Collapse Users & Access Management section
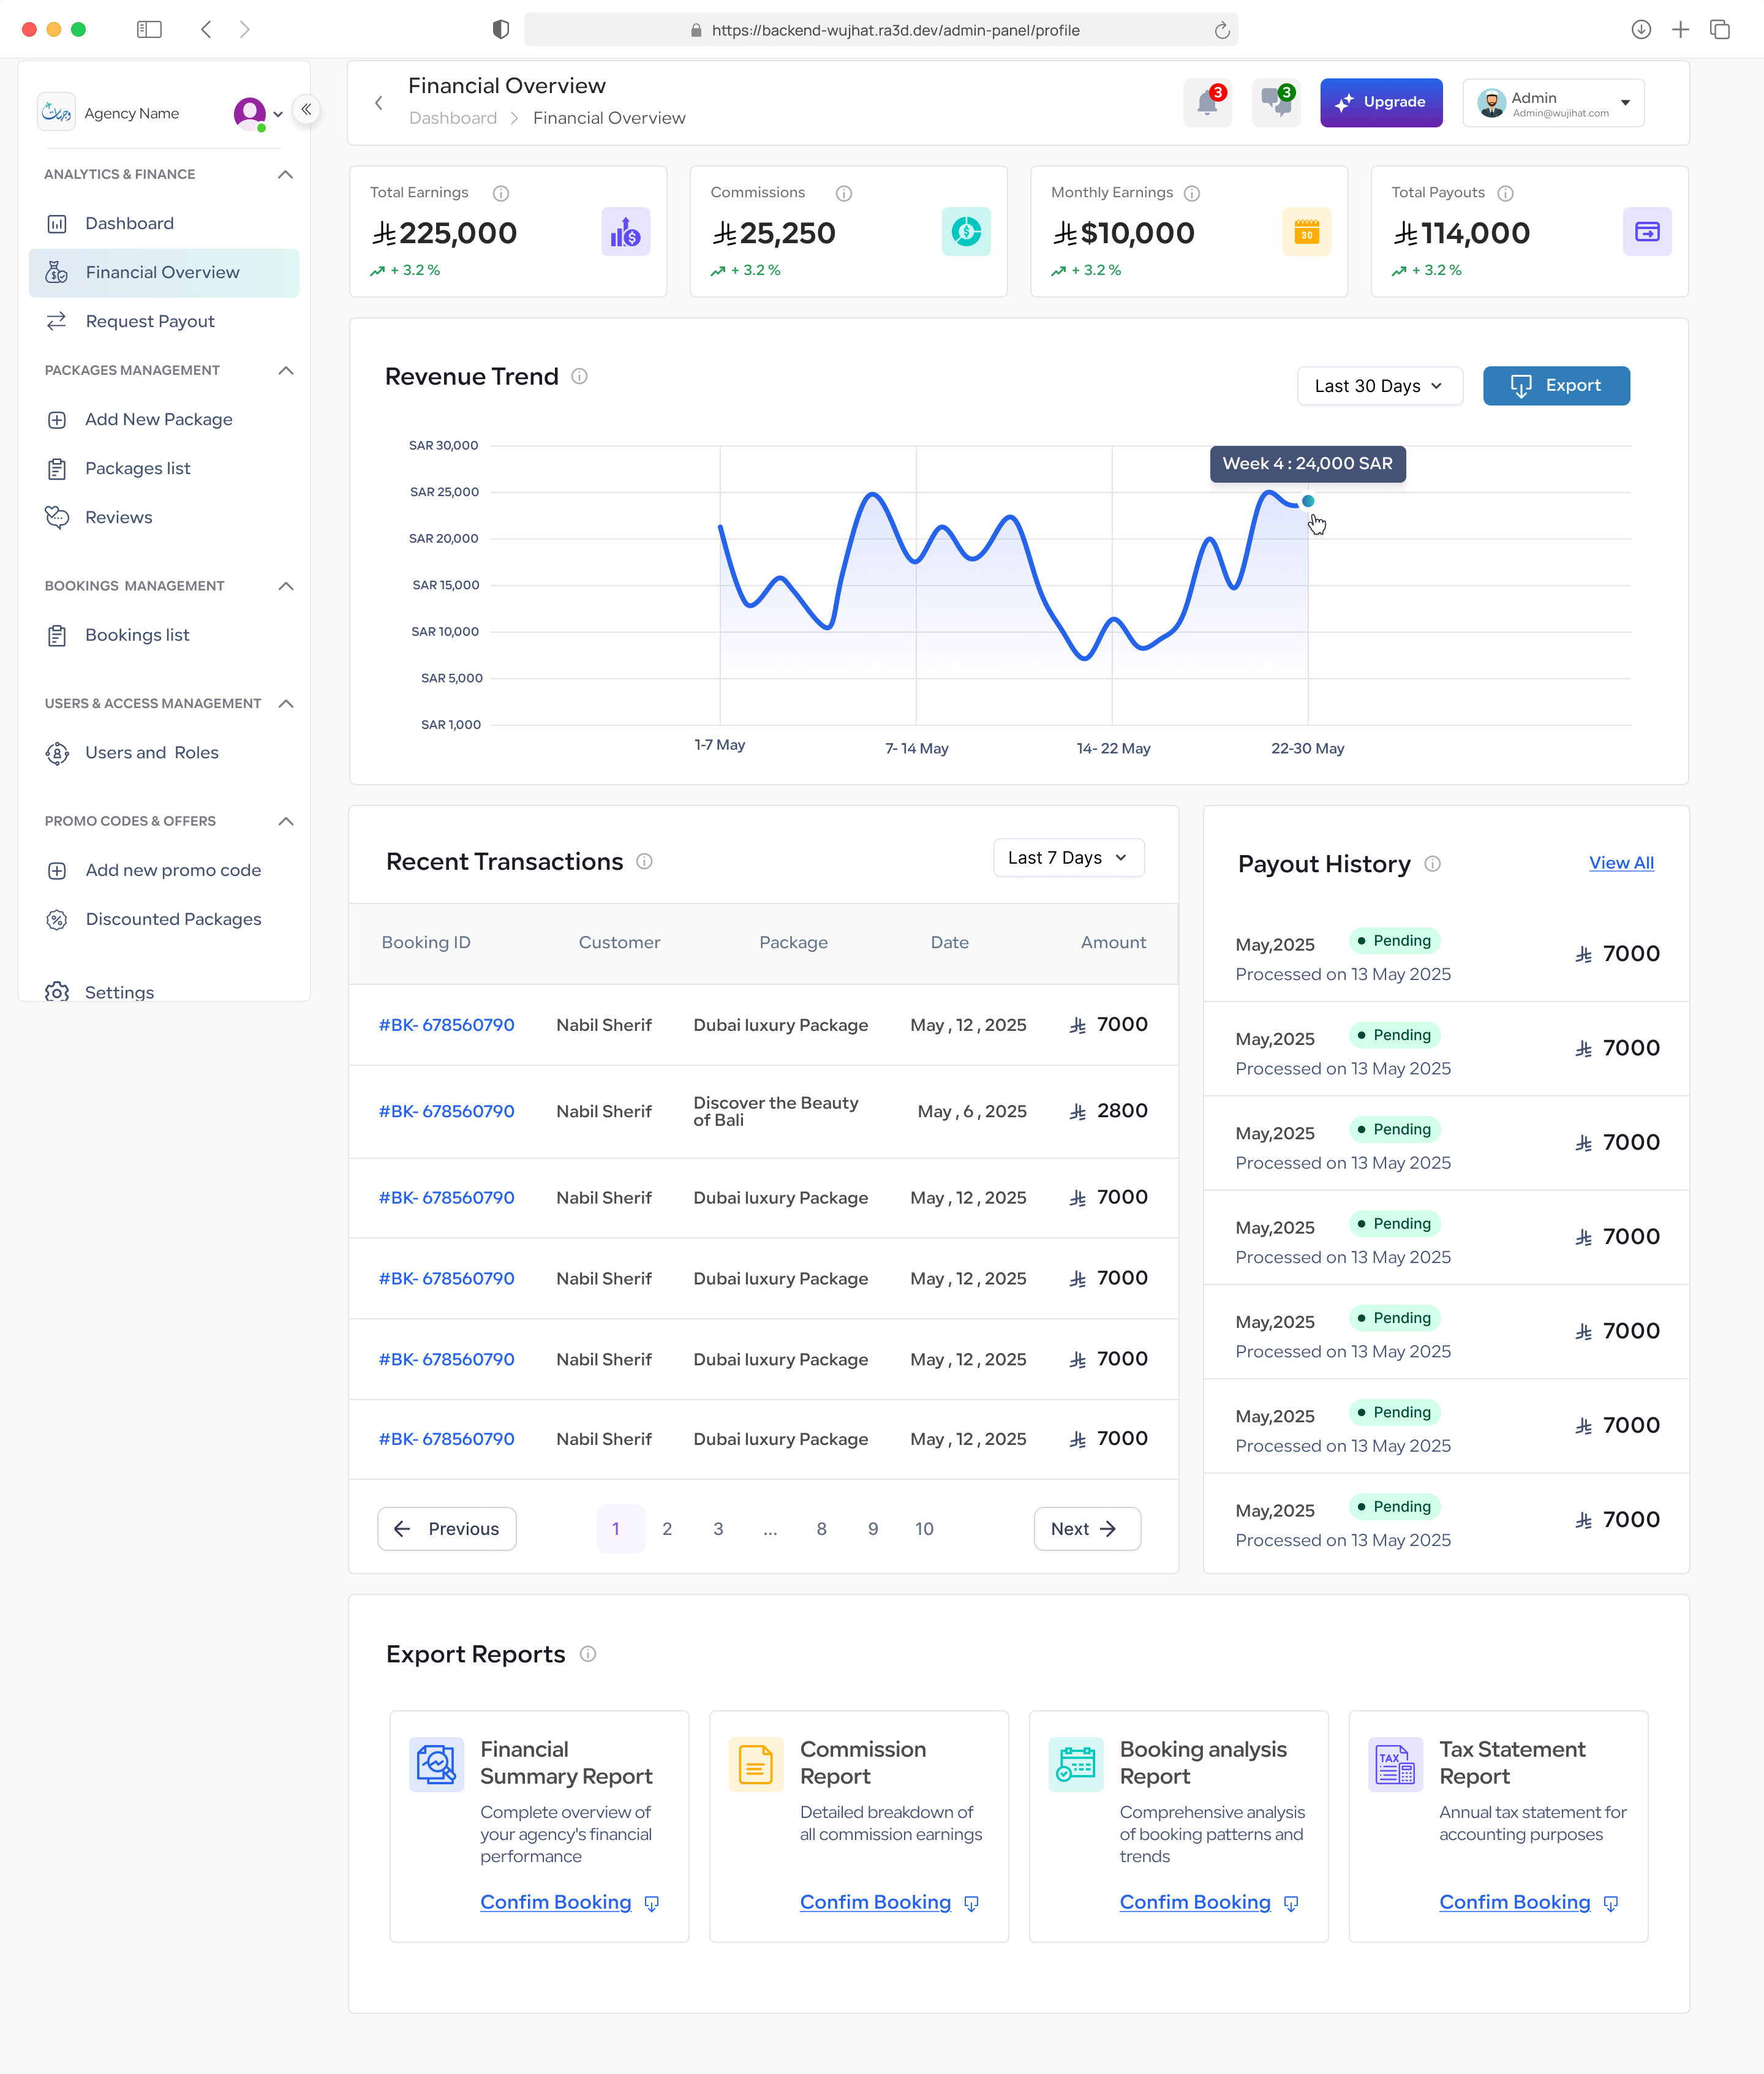 pos(285,704)
